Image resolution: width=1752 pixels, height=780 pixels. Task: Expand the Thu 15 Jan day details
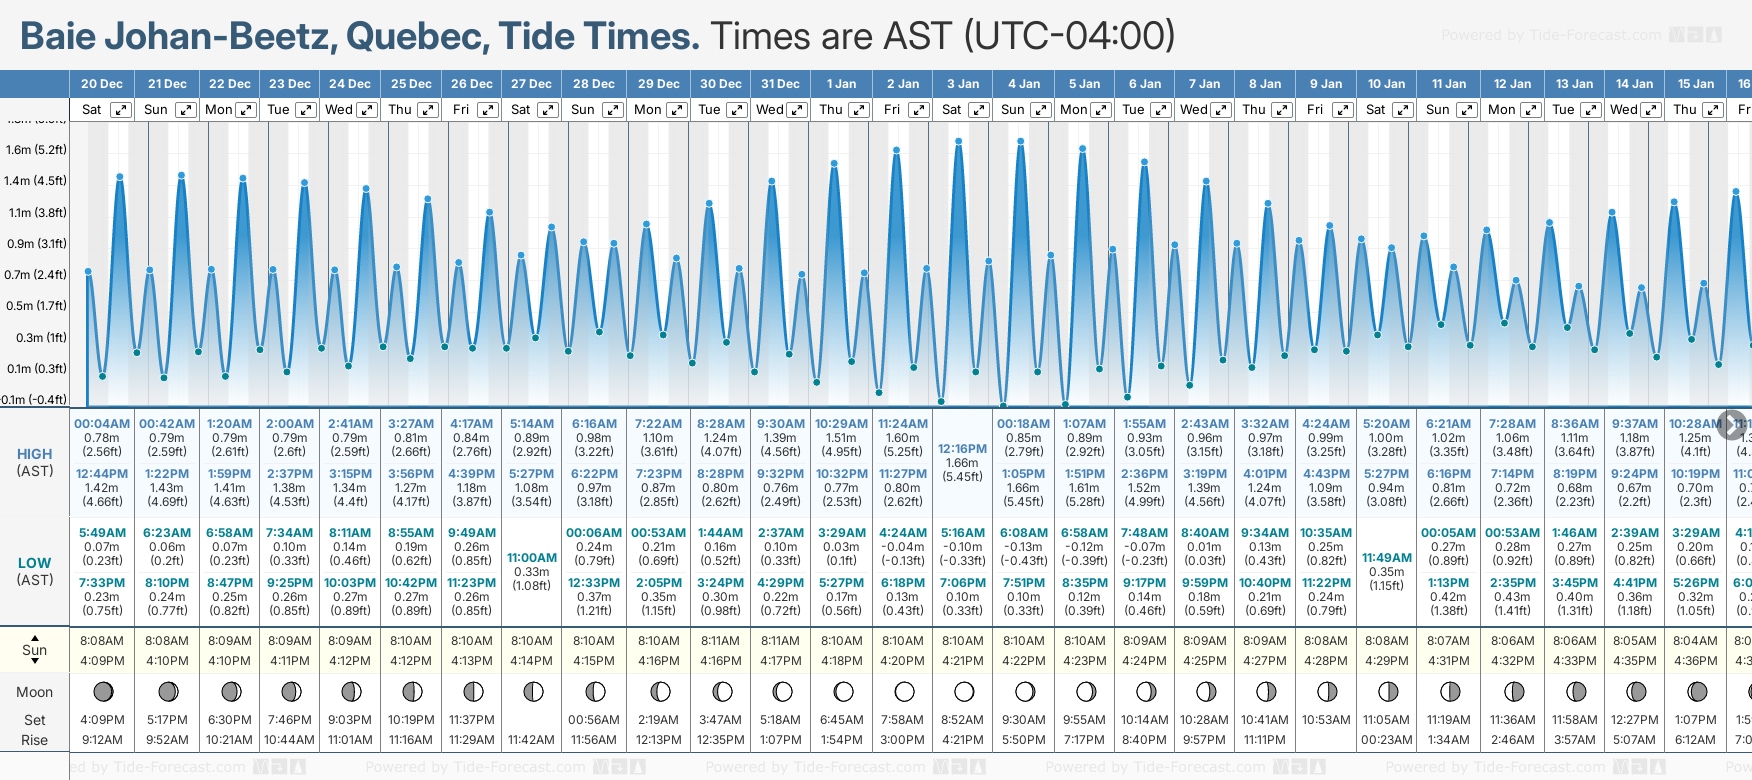click(x=1713, y=110)
